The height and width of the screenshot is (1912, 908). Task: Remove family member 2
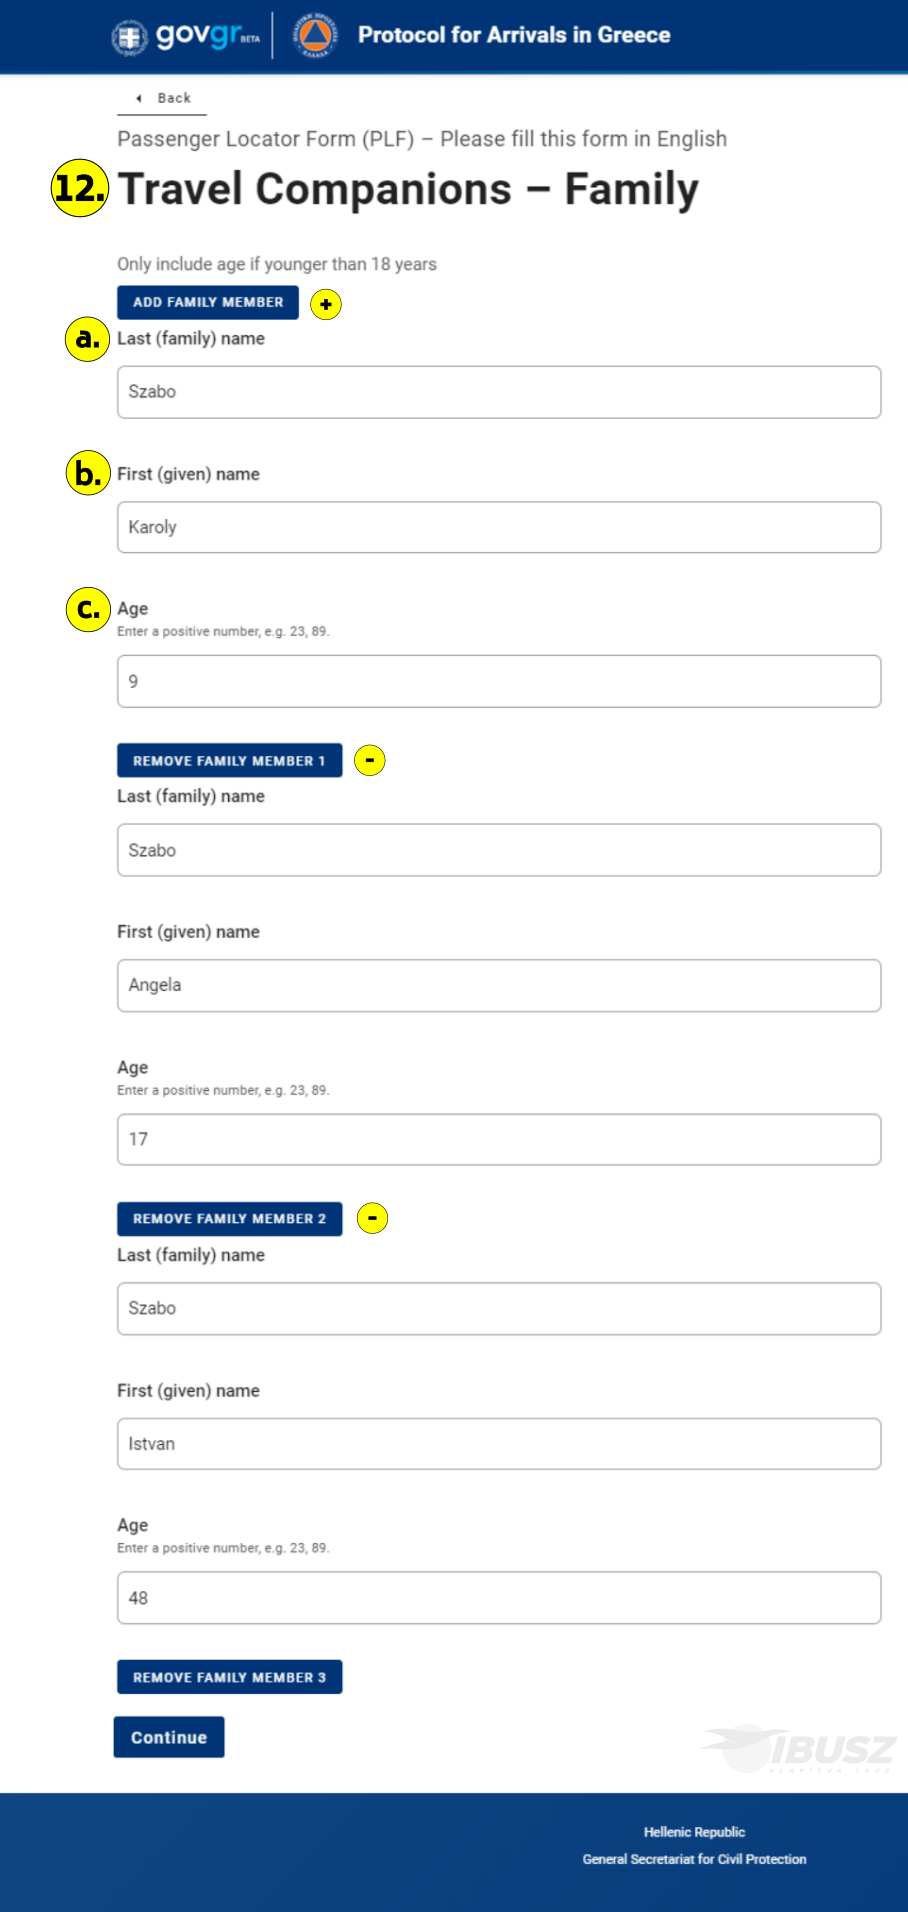coord(229,1219)
